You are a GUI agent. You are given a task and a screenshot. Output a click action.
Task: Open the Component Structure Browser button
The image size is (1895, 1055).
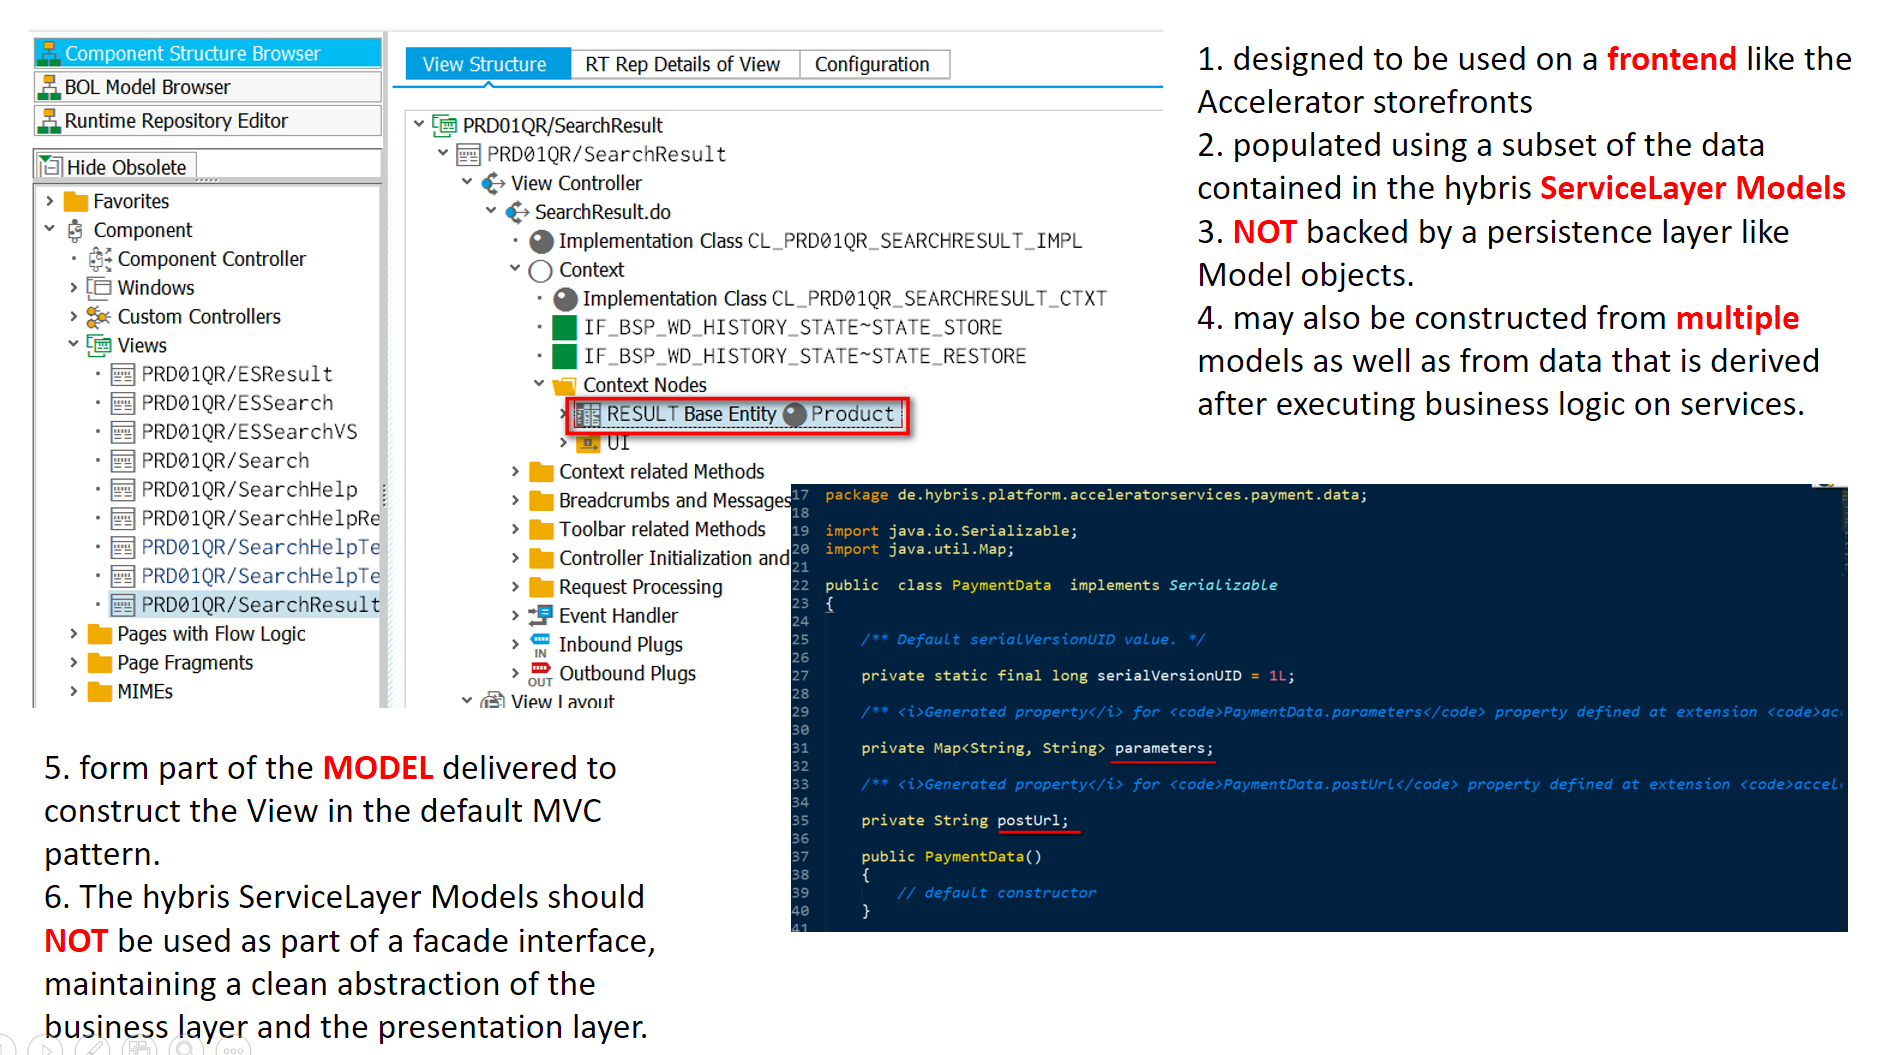[x=207, y=53]
